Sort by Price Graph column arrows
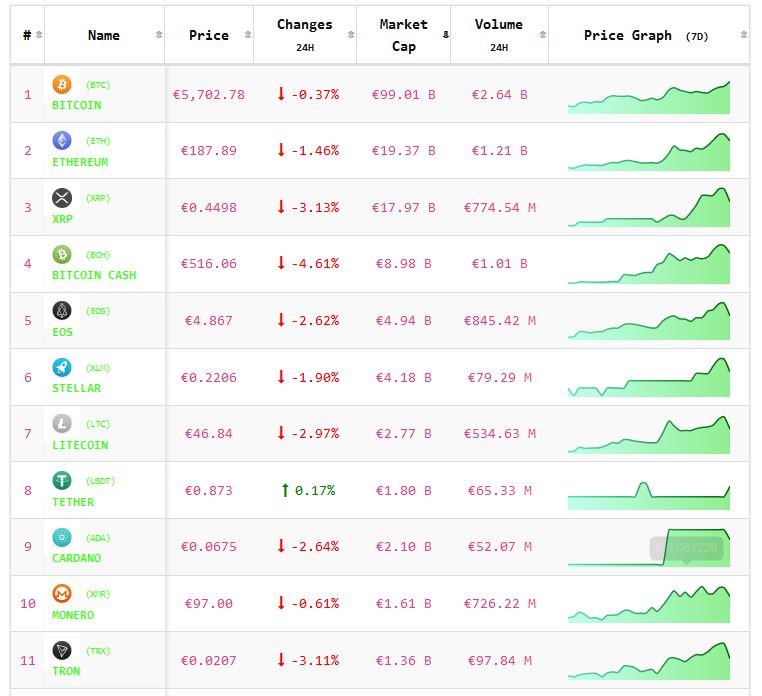 (743, 35)
